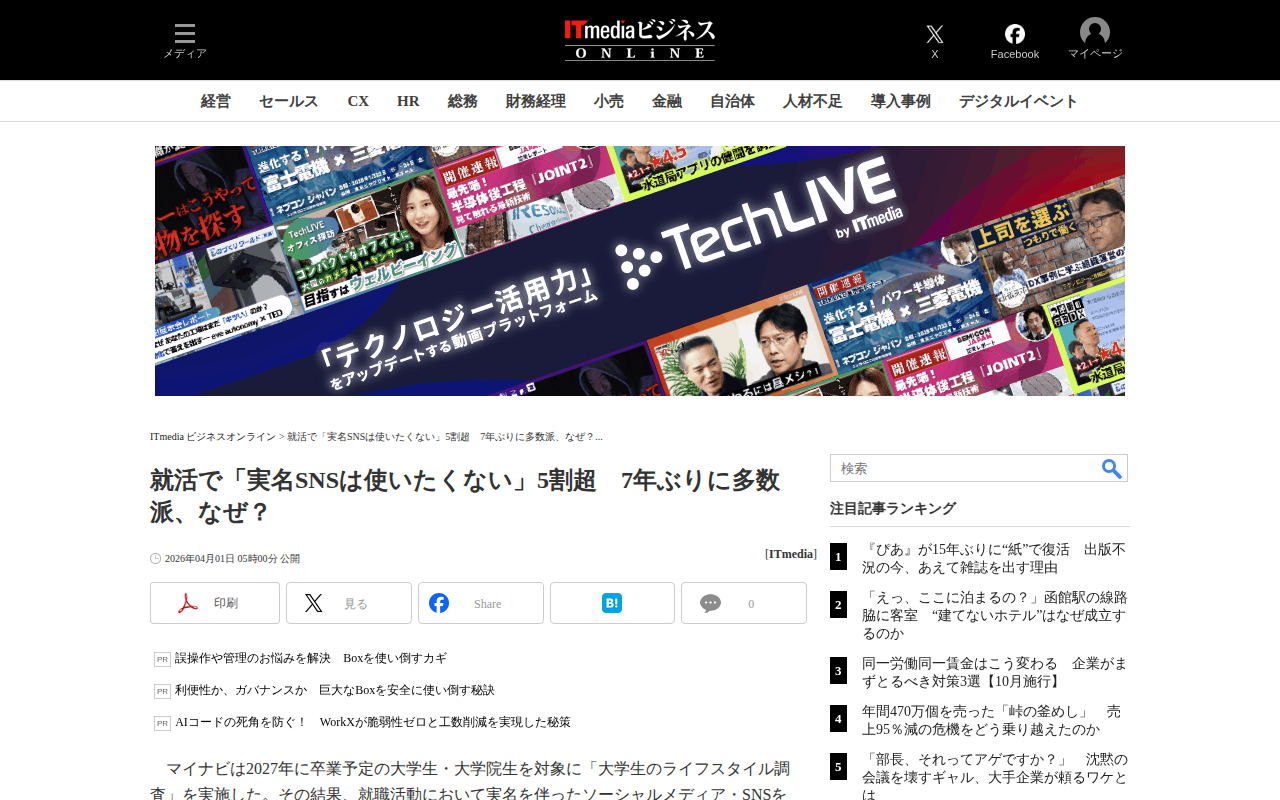Click the TechLIVE banner advertisement
The height and width of the screenshot is (800, 1280).
[640, 271]
